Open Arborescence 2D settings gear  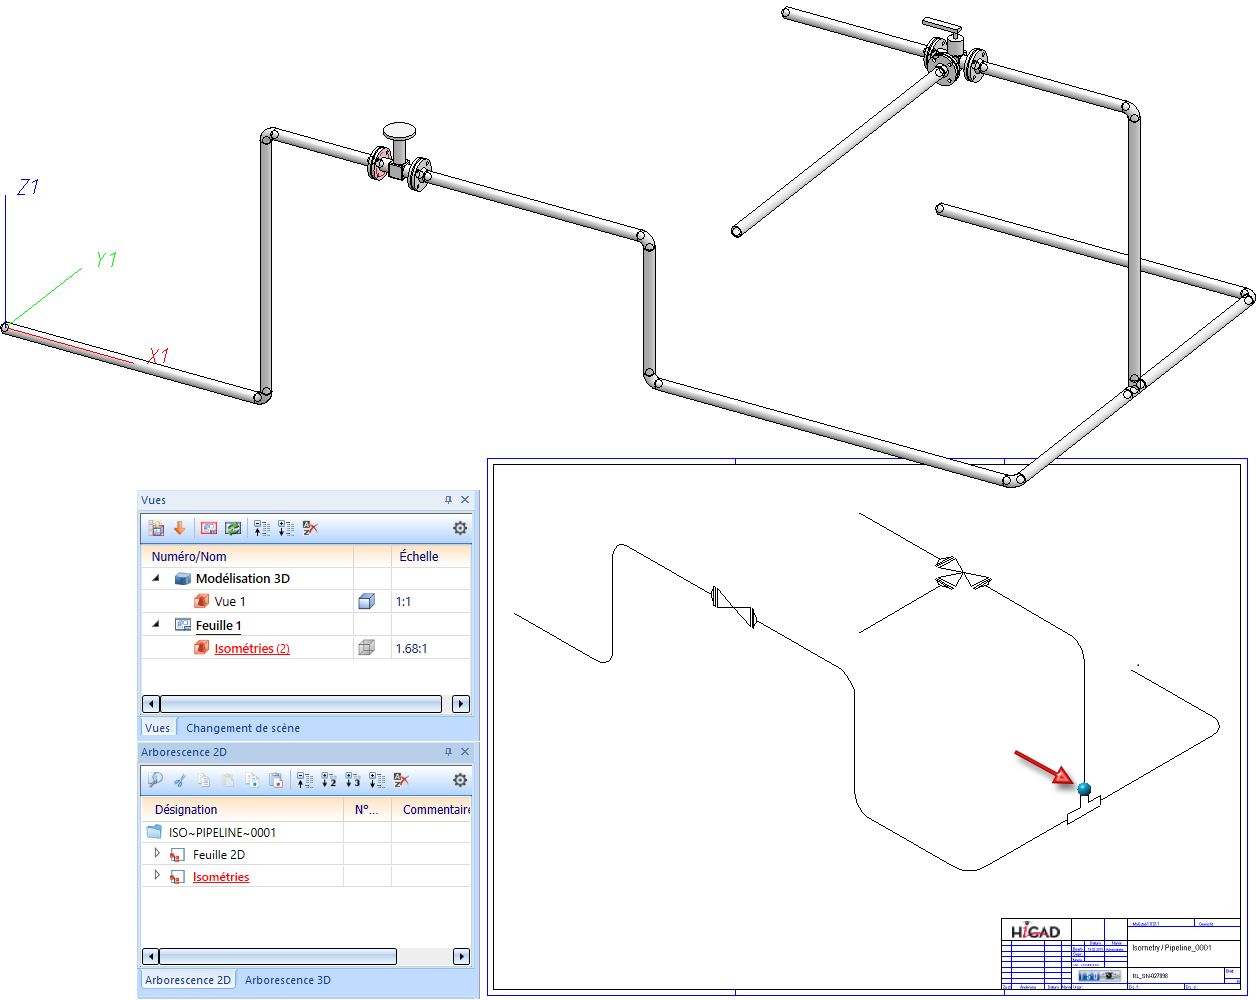tap(460, 780)
